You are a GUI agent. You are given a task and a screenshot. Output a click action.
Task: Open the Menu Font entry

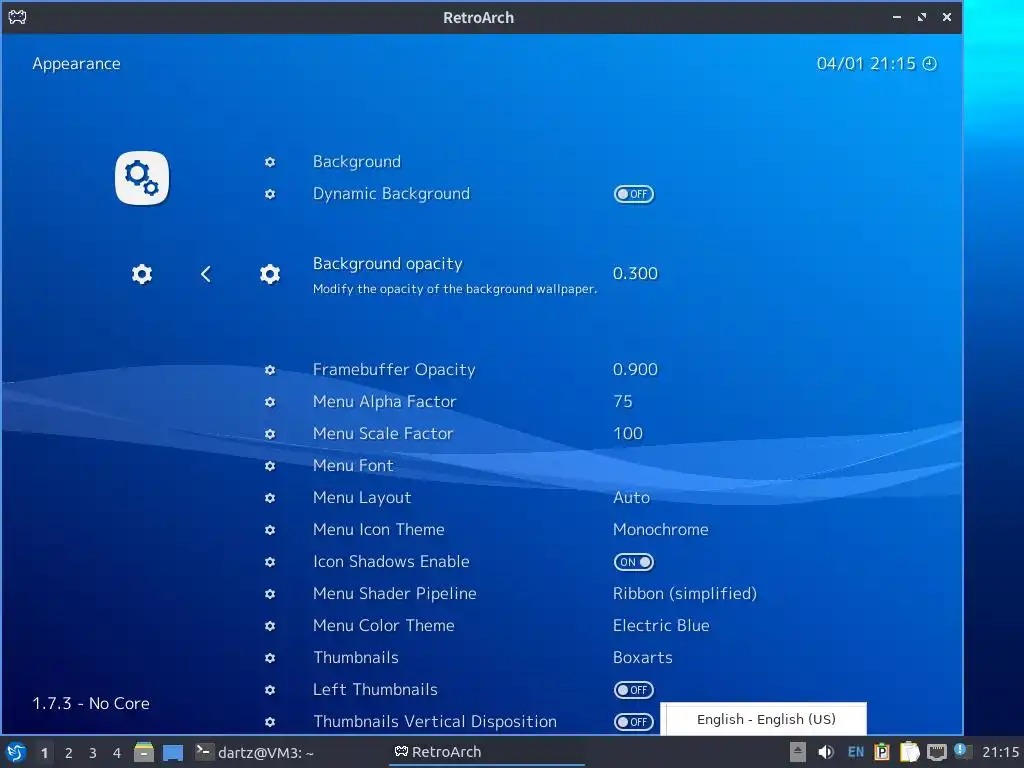353,466
